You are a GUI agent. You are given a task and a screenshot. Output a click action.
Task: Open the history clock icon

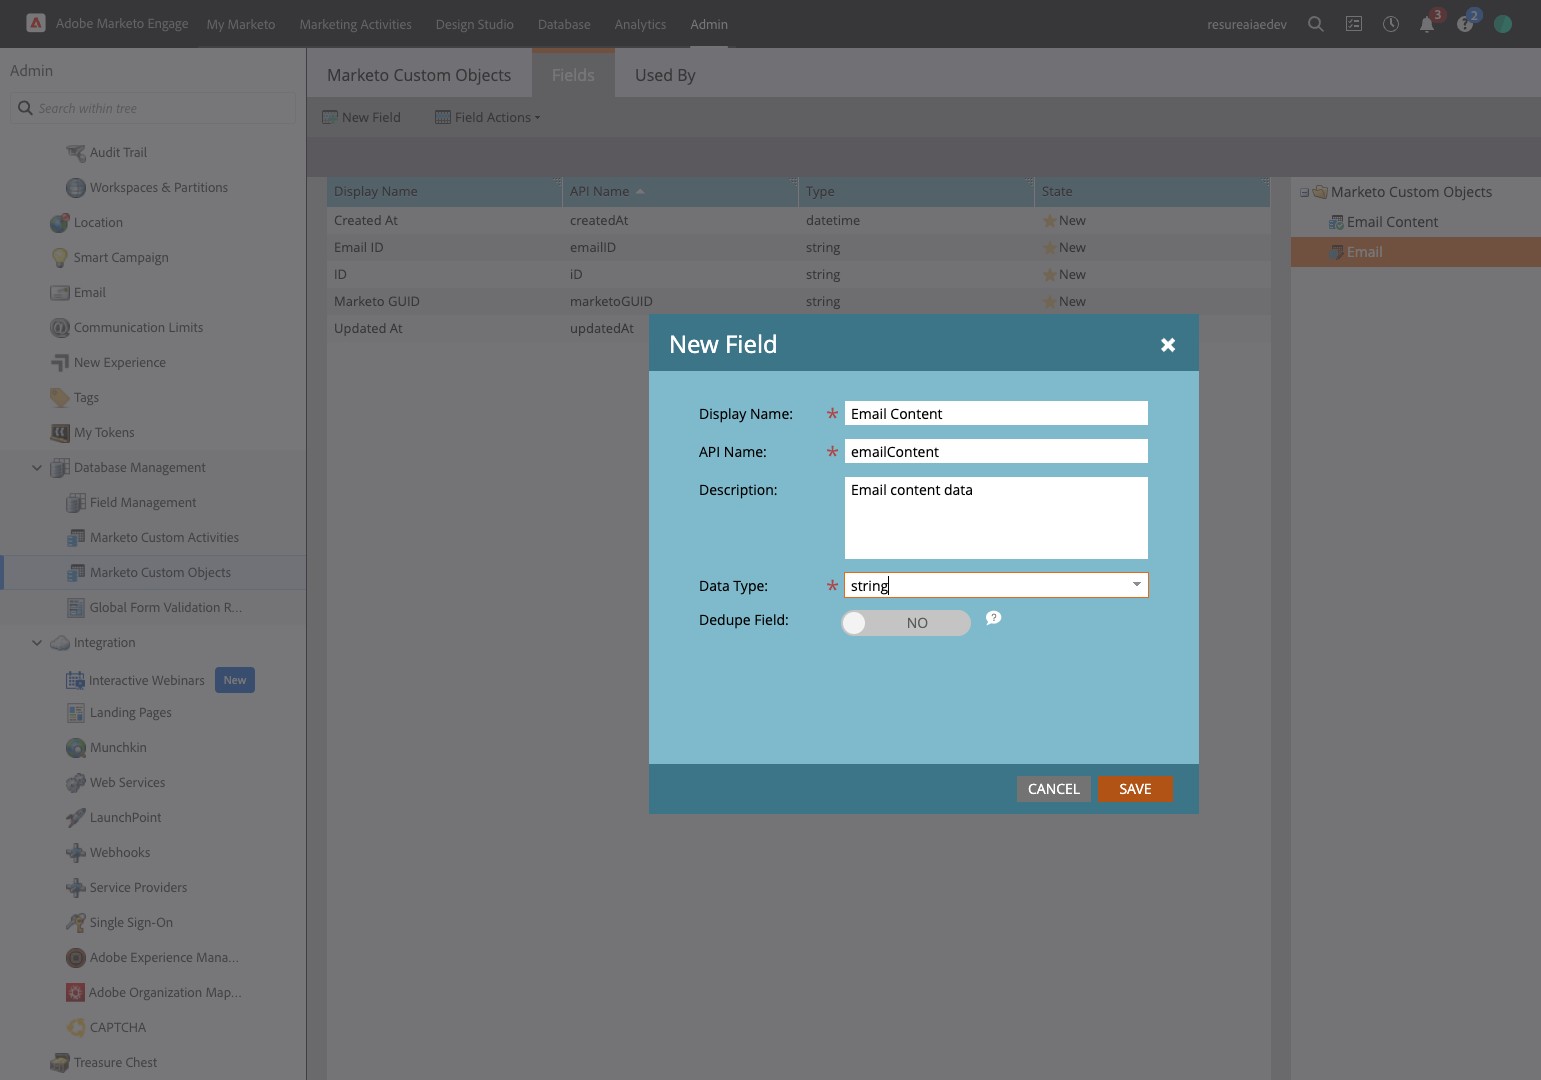coord(1391,24)
